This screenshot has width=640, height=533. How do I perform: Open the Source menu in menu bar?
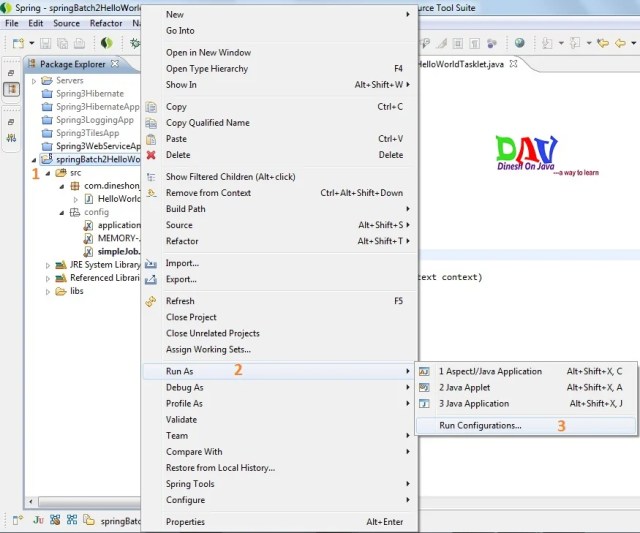click(x=66, y=23)
